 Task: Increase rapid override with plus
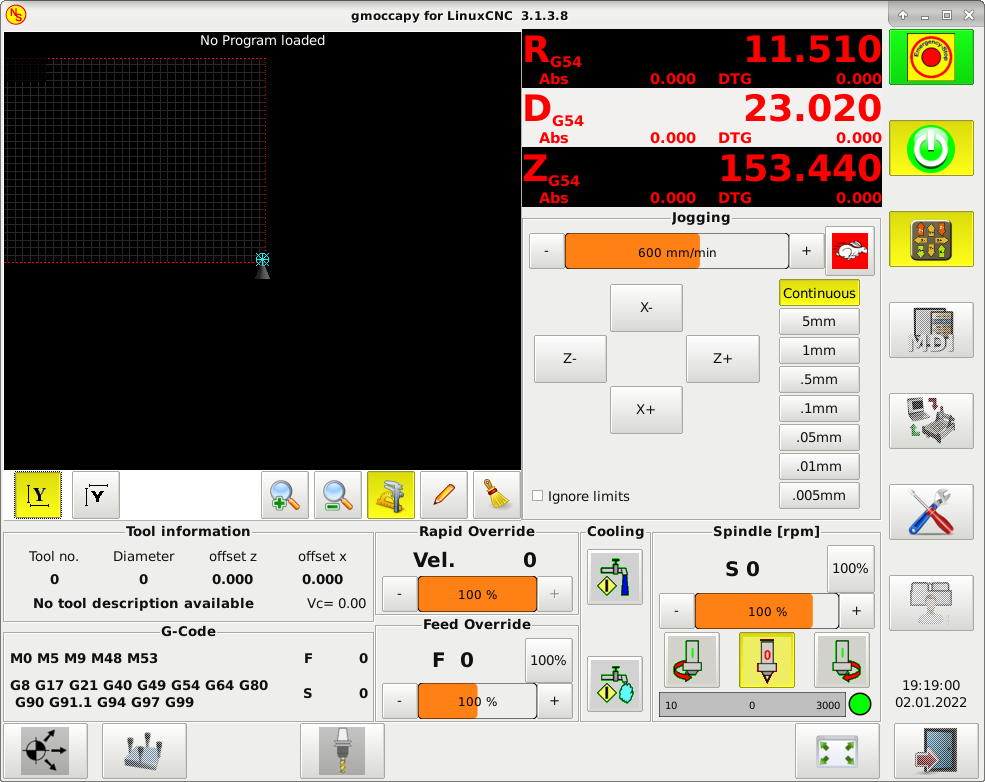click(x=555, y=594)
